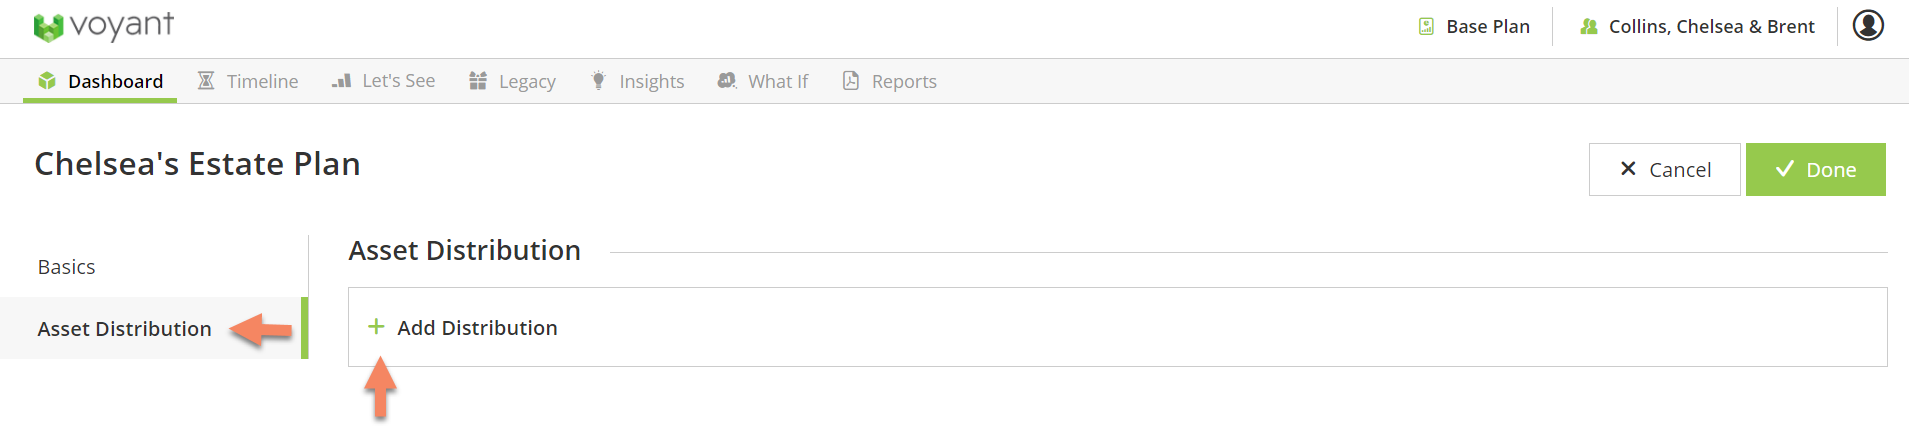
Task: Click the Insights lightbulb icon
Action: pyautogui.click(x=598, y=81)
